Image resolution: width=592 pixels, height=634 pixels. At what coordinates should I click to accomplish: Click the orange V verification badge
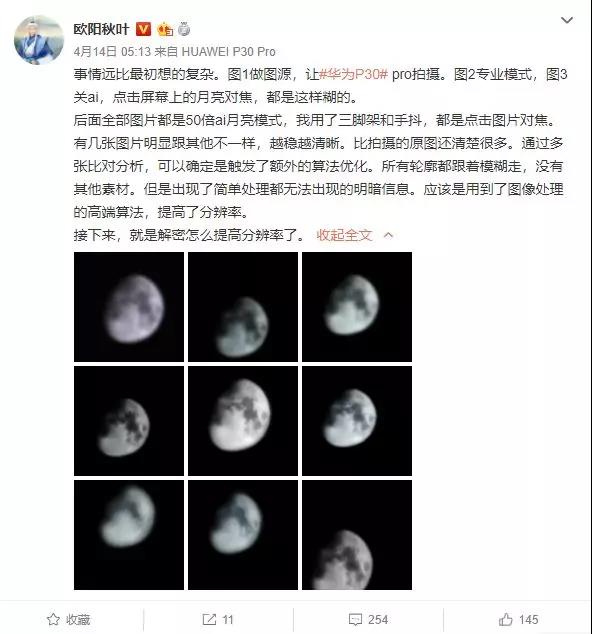[x=143, y=29]
